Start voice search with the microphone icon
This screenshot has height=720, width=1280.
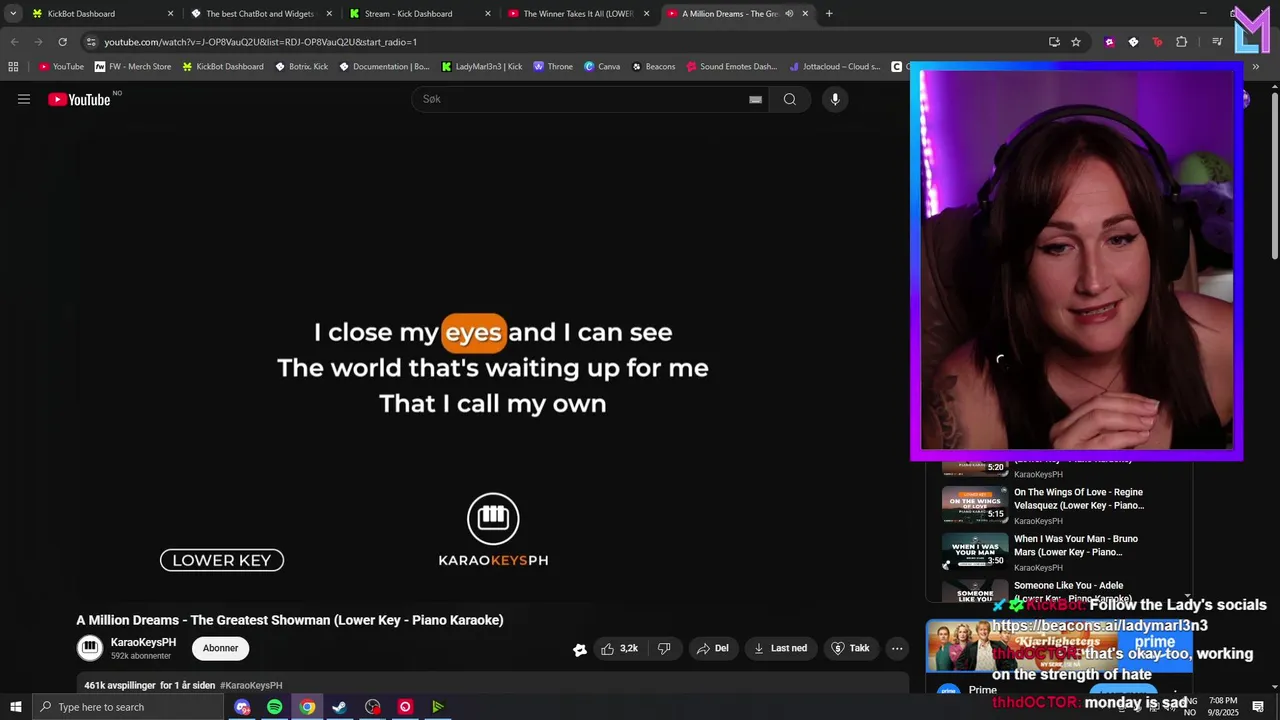(835, 99)
